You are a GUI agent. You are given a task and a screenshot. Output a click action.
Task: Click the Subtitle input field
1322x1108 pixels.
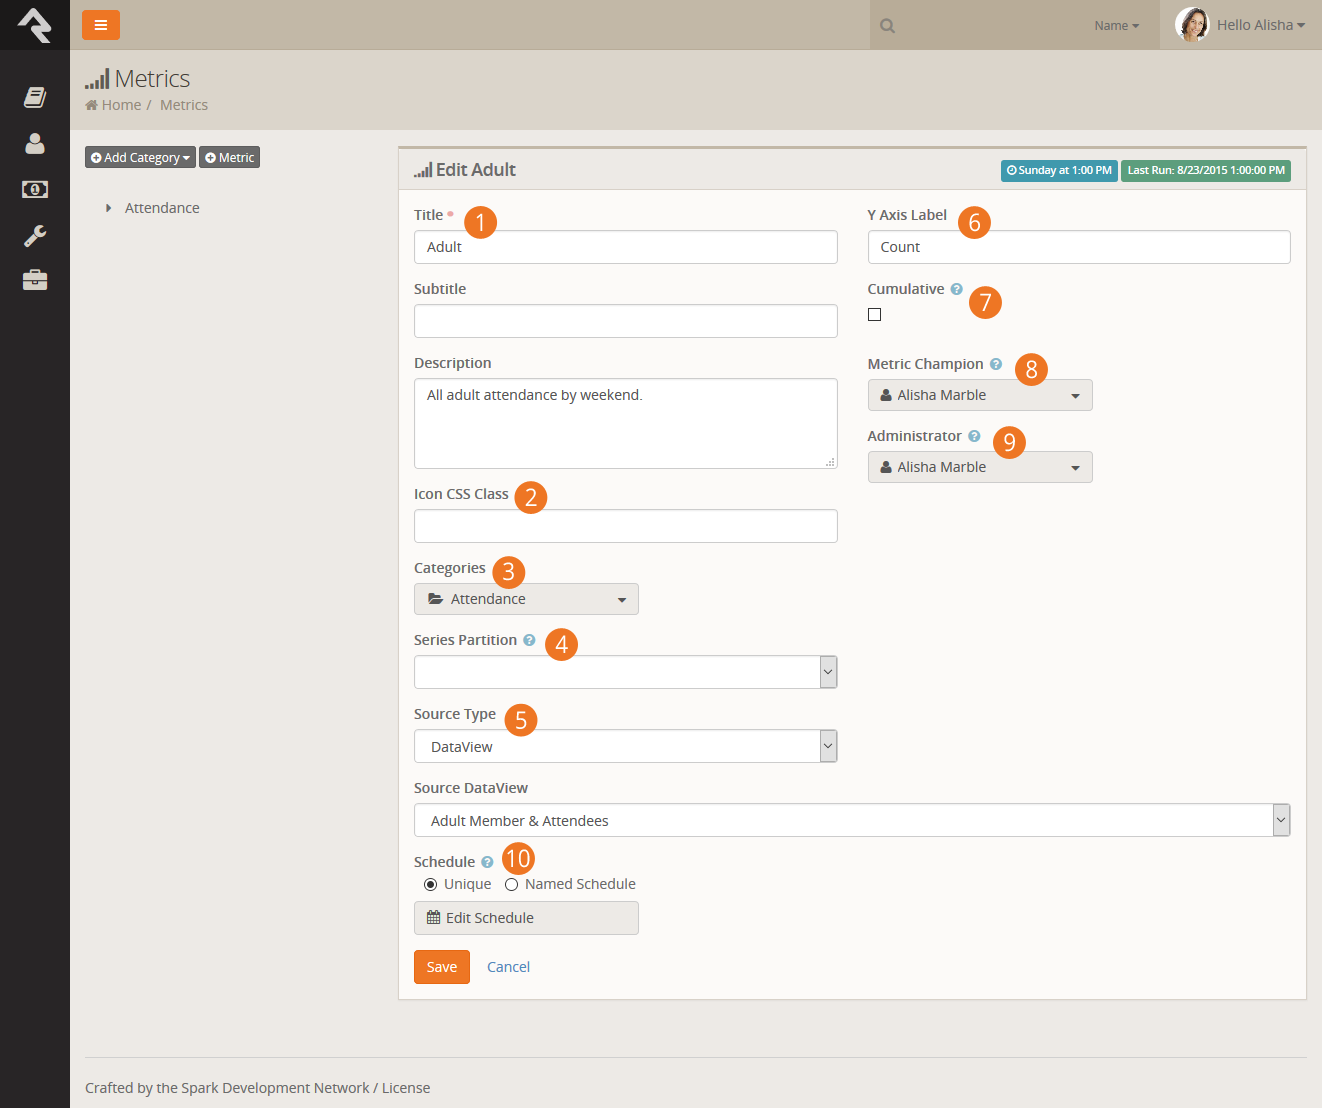[x=626, y=321]
